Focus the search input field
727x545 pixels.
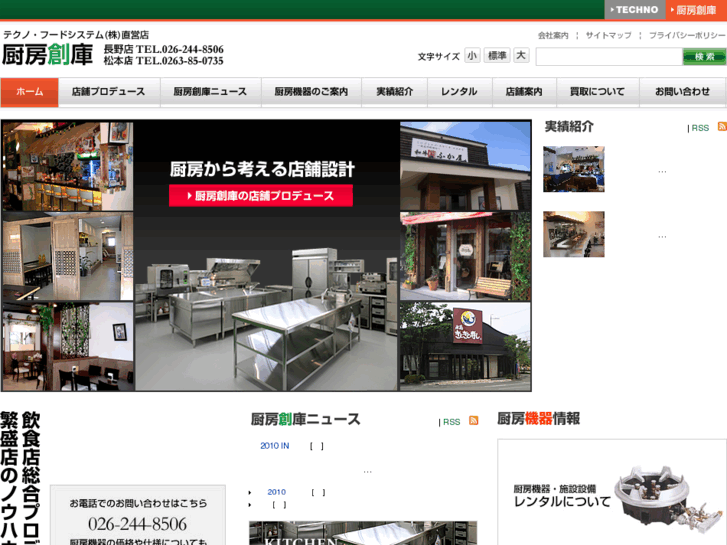[x=609, y=57]
